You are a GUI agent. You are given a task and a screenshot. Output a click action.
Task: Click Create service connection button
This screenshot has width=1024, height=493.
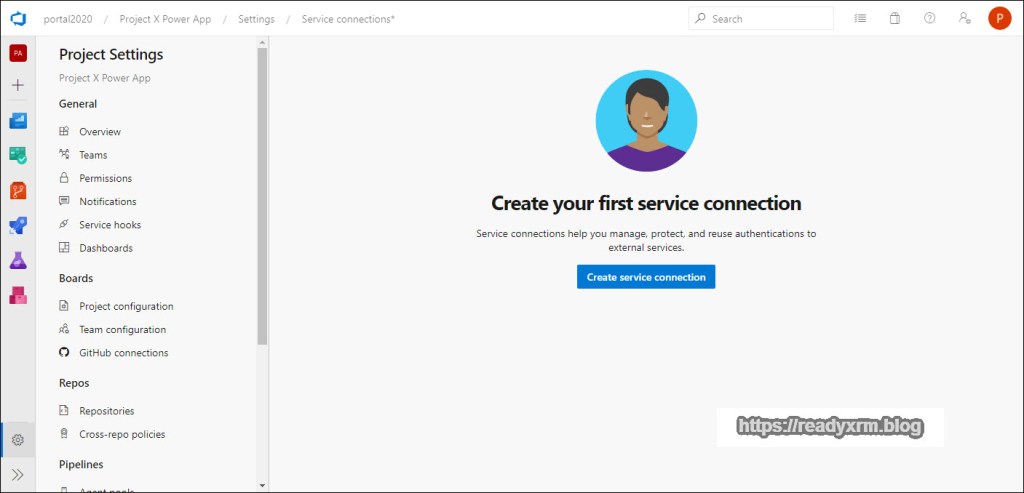(646, 277)
